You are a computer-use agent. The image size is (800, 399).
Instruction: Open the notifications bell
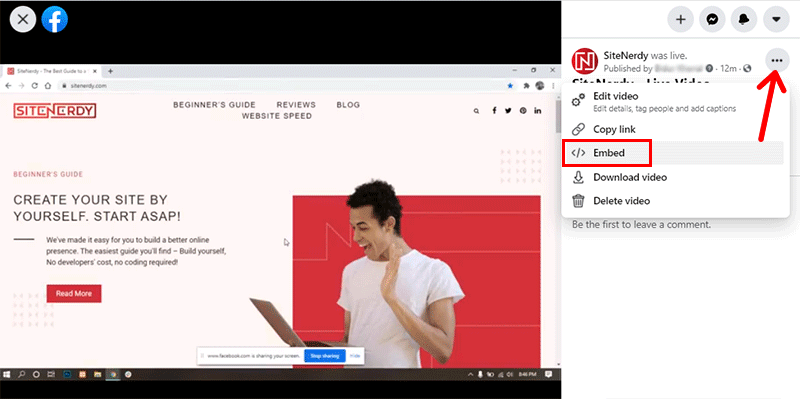744,20
